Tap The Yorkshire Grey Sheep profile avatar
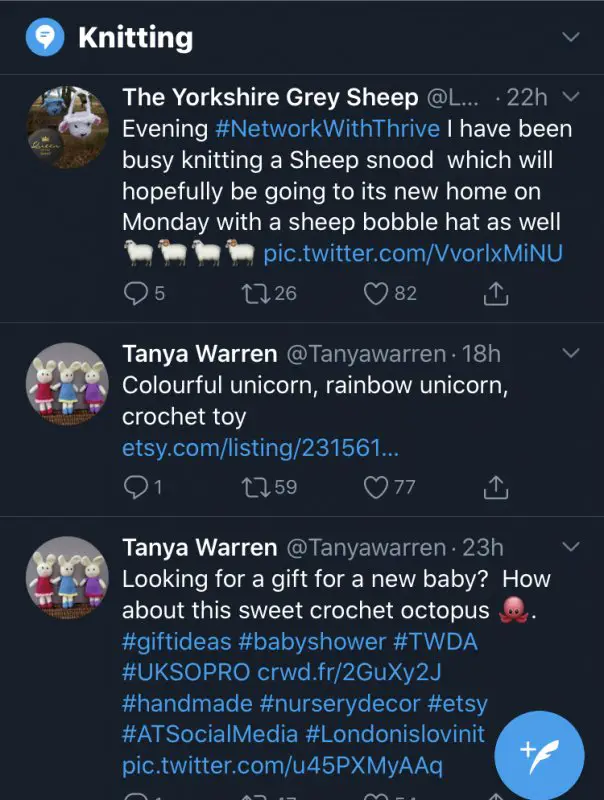Screen dimensions: 604x800 click(x=66, y=127)
